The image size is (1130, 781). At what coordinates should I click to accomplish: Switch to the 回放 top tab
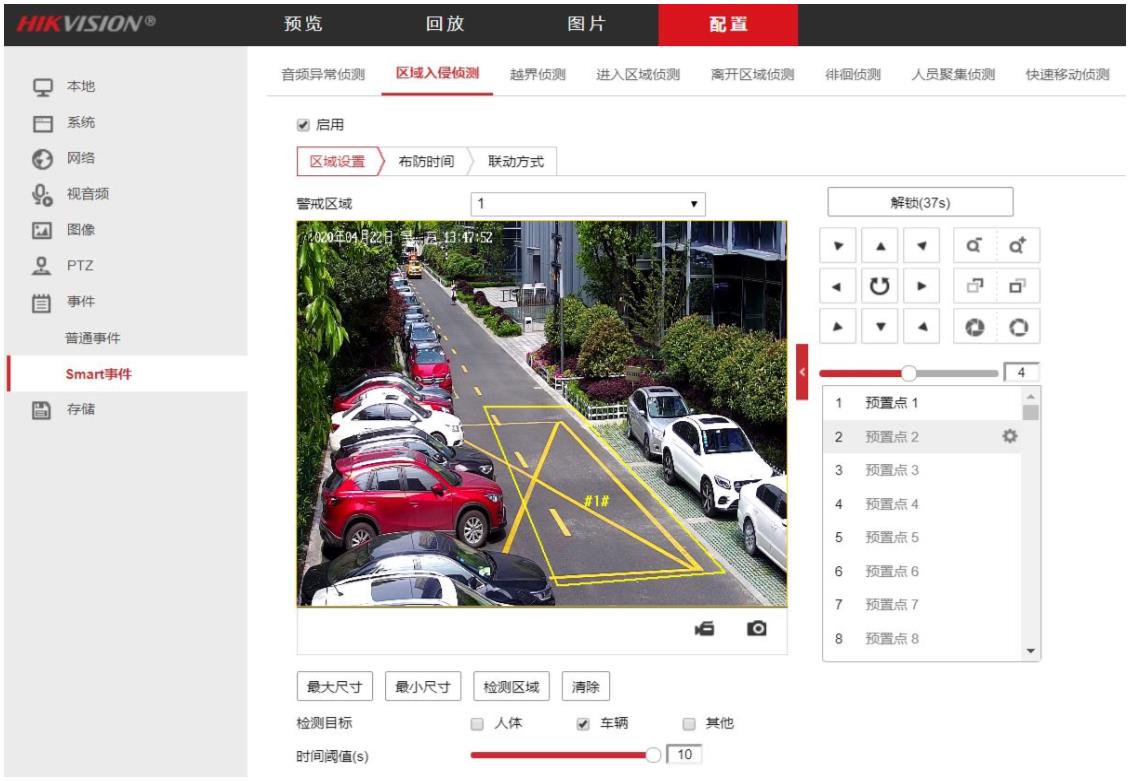pyautogui.click(x=445, y=24)
